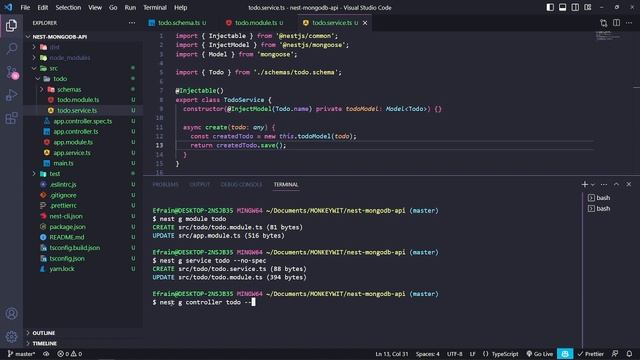Click Spaces: 4 indentation setting
The height and width of the screenshot is (360, 640).
click(427, 354)
